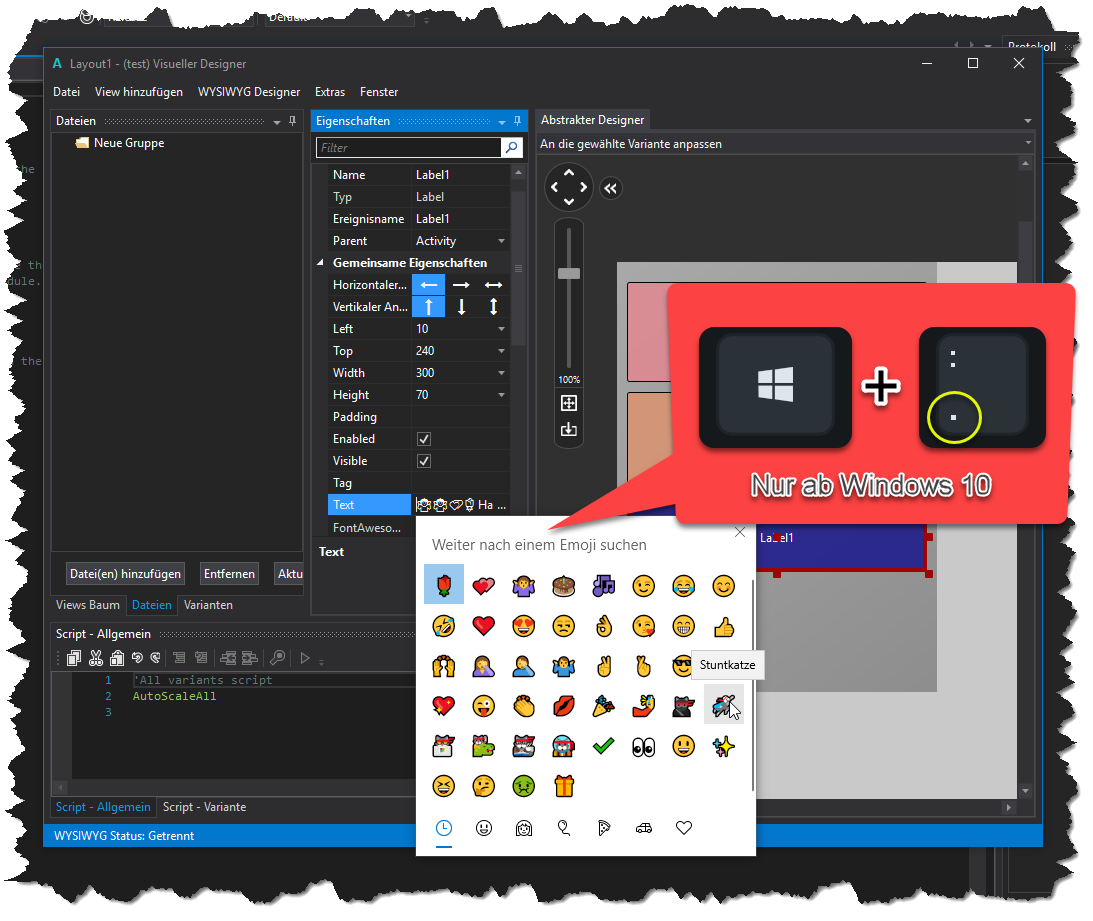Collapse the Gemeinsame Eigenschaften section

(321, 263)
